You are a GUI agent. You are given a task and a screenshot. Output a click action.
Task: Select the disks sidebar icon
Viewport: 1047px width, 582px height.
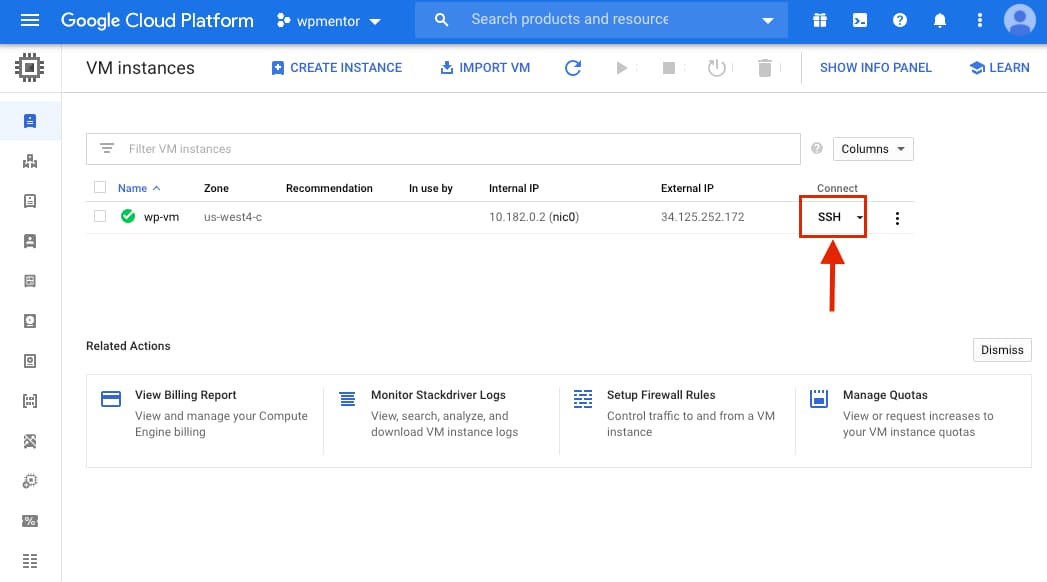click(30, 321)
